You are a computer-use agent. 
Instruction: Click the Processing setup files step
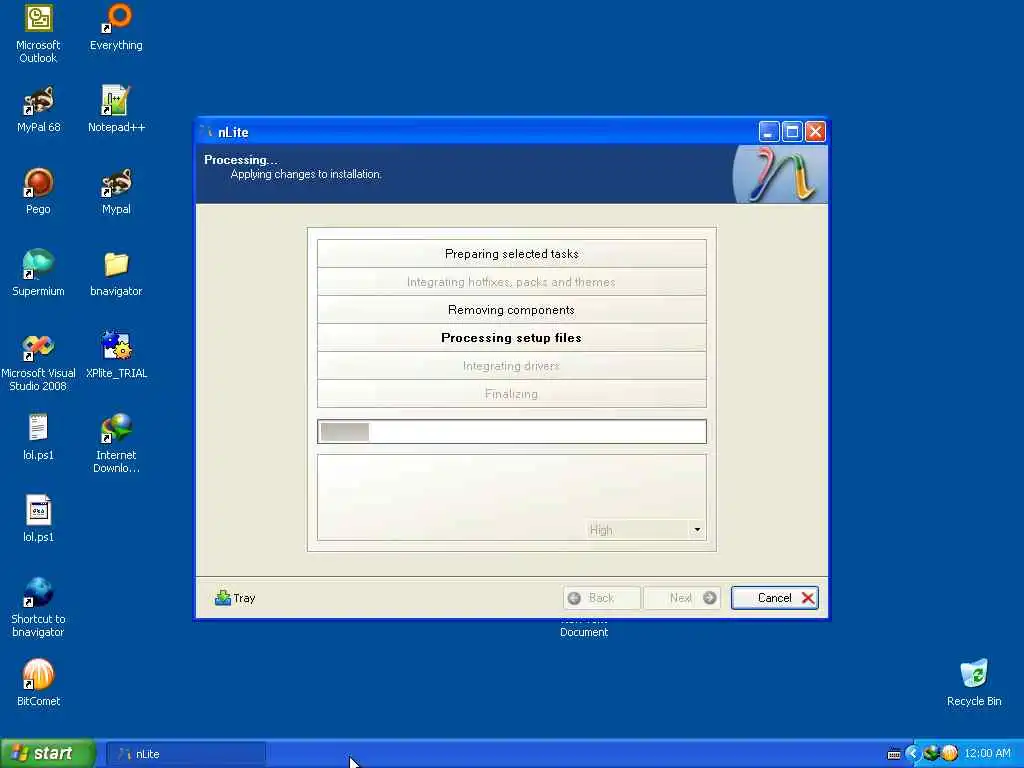pyautogui.click(x=511, y=338)
